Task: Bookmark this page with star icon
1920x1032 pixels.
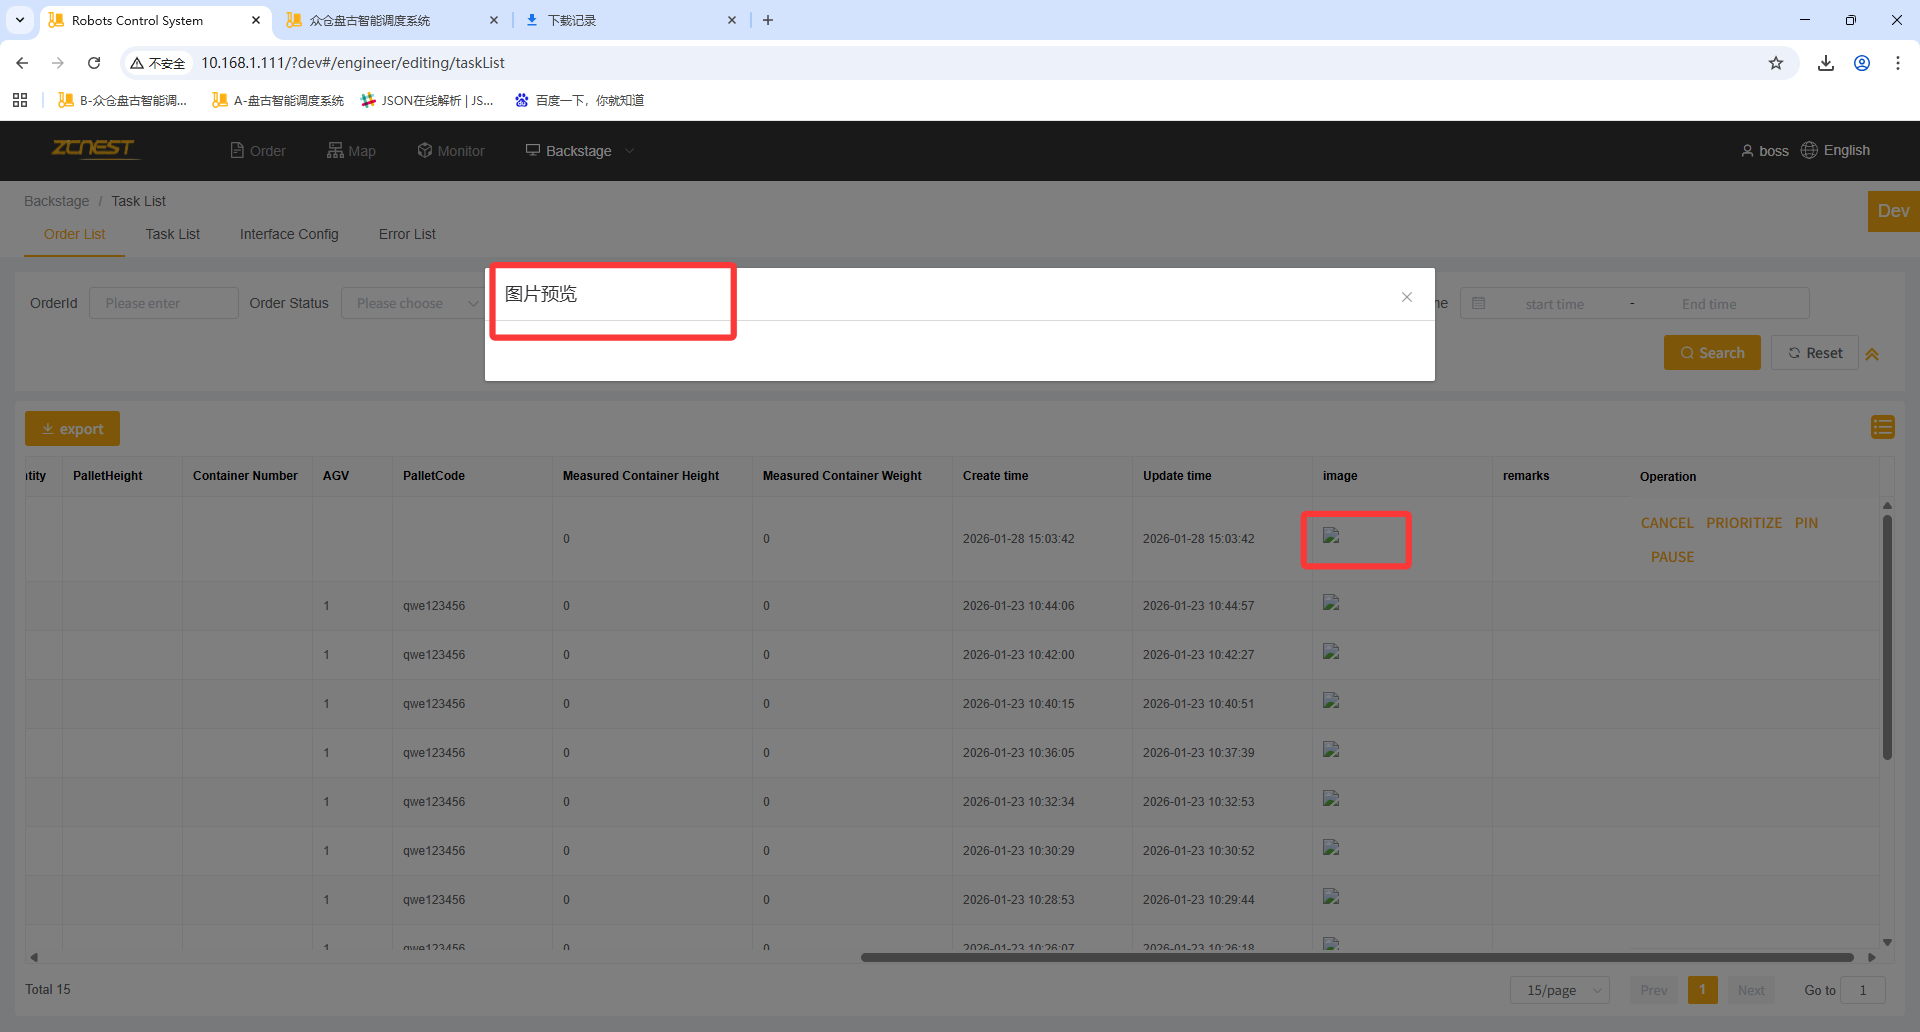Action: [x=1775, y=63]
